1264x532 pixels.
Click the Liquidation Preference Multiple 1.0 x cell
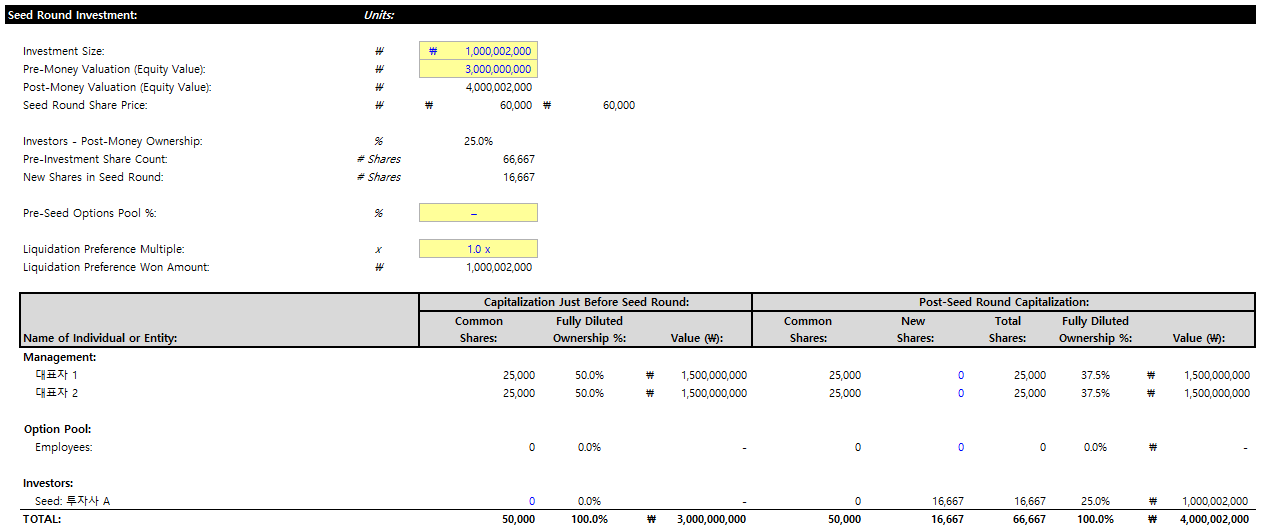pyautogui.click(x=478, y=249)
